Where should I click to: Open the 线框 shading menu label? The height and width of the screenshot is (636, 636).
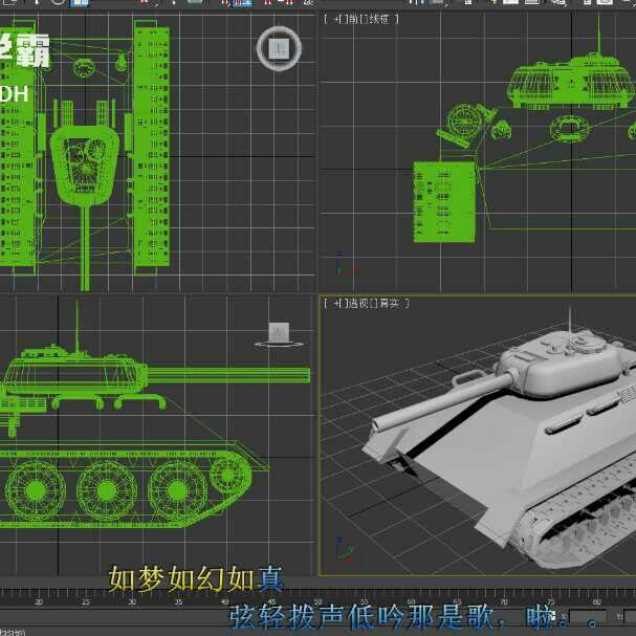tap(380, 19)
